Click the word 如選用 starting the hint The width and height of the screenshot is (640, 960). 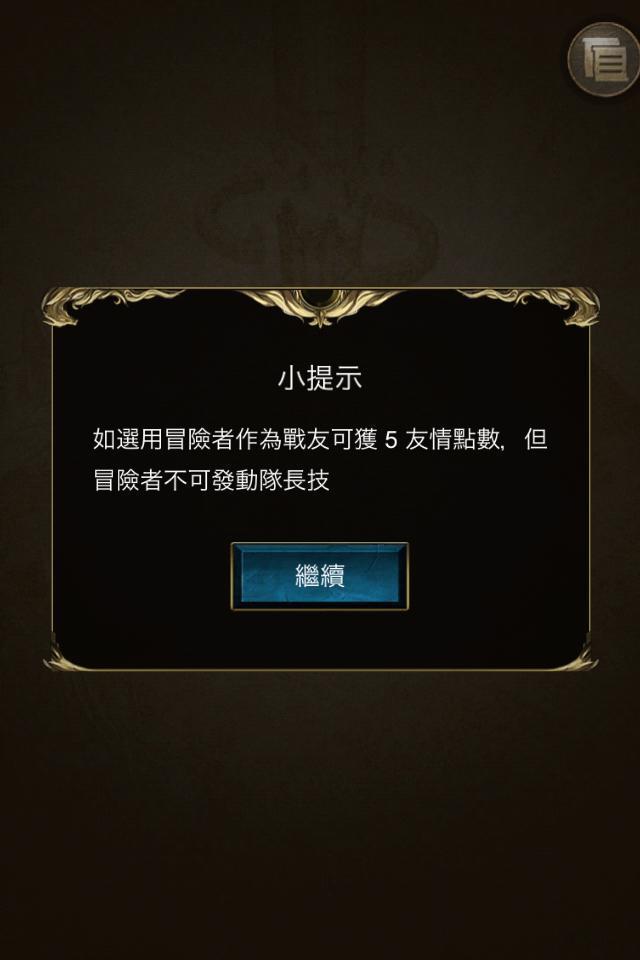[128, 440]
